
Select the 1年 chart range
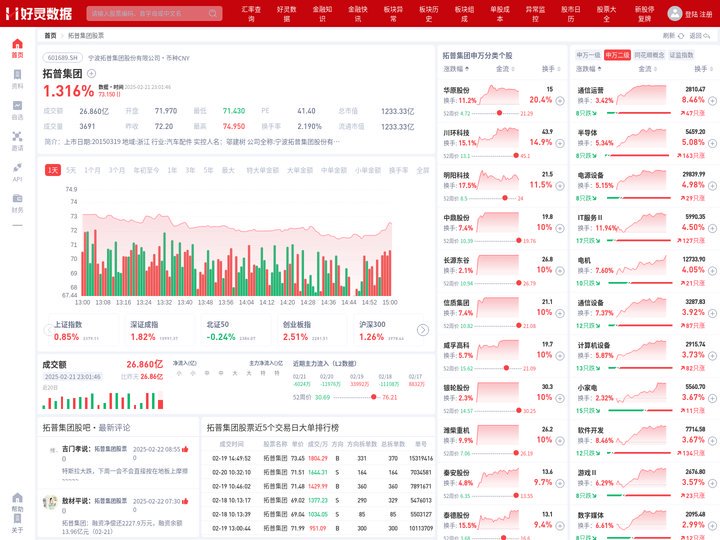point(172,170)
